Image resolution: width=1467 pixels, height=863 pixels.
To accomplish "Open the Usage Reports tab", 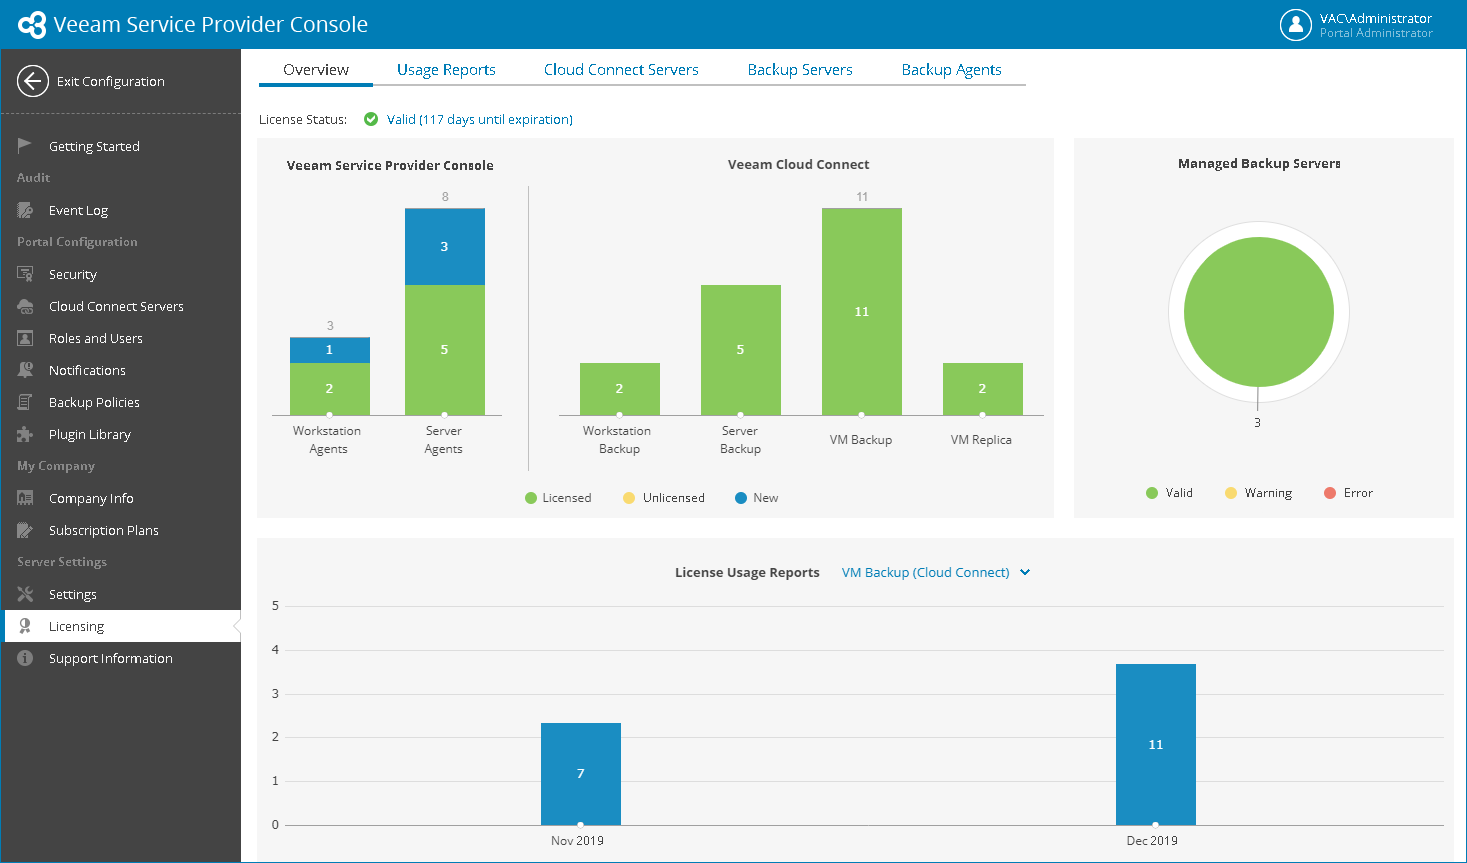I will (446, 70).
